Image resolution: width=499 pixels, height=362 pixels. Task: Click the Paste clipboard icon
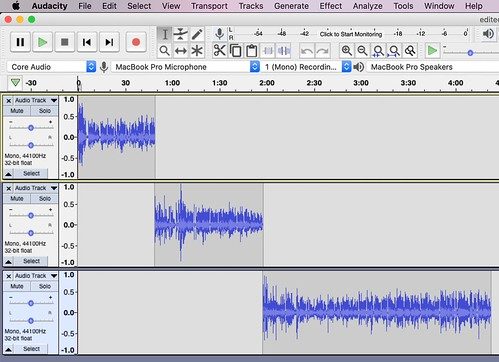[252, 51]
